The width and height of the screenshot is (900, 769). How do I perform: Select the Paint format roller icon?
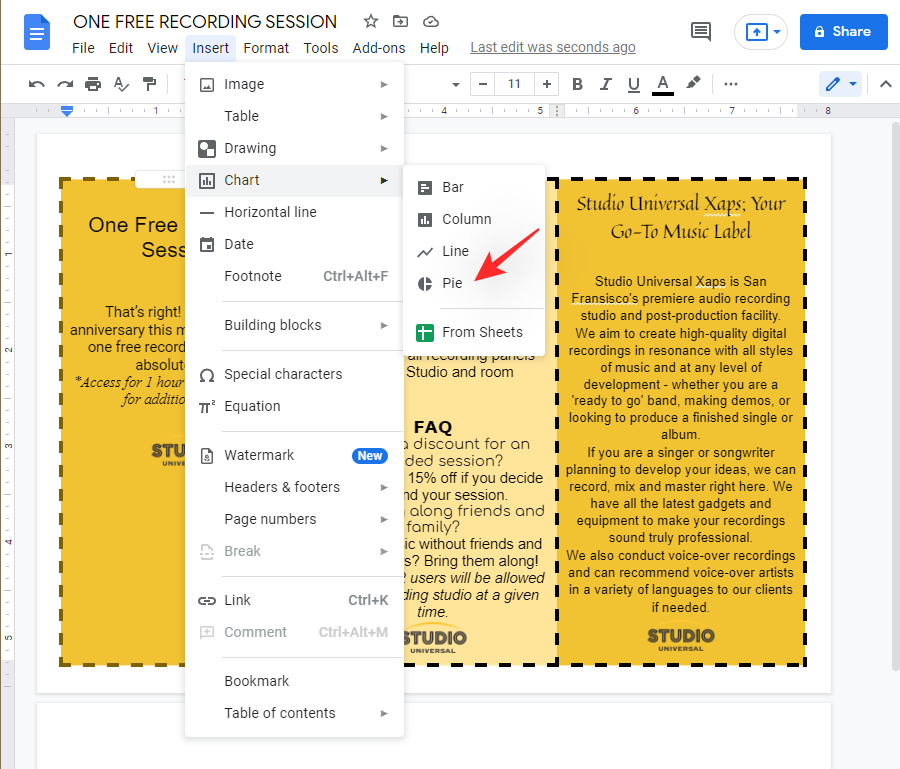click(149, 84)
